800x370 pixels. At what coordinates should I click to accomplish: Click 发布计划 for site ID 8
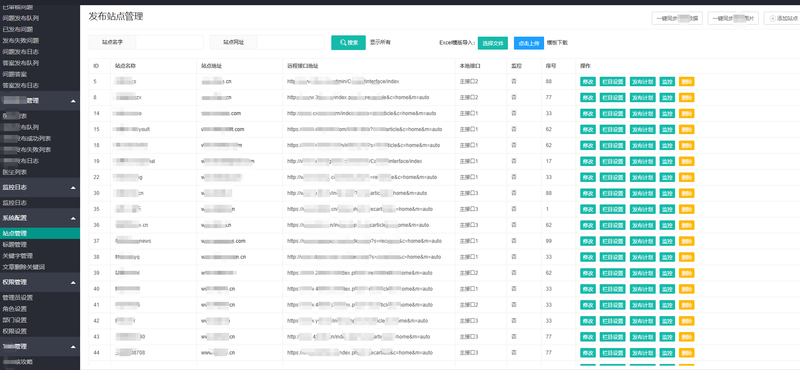click(642, 97)
